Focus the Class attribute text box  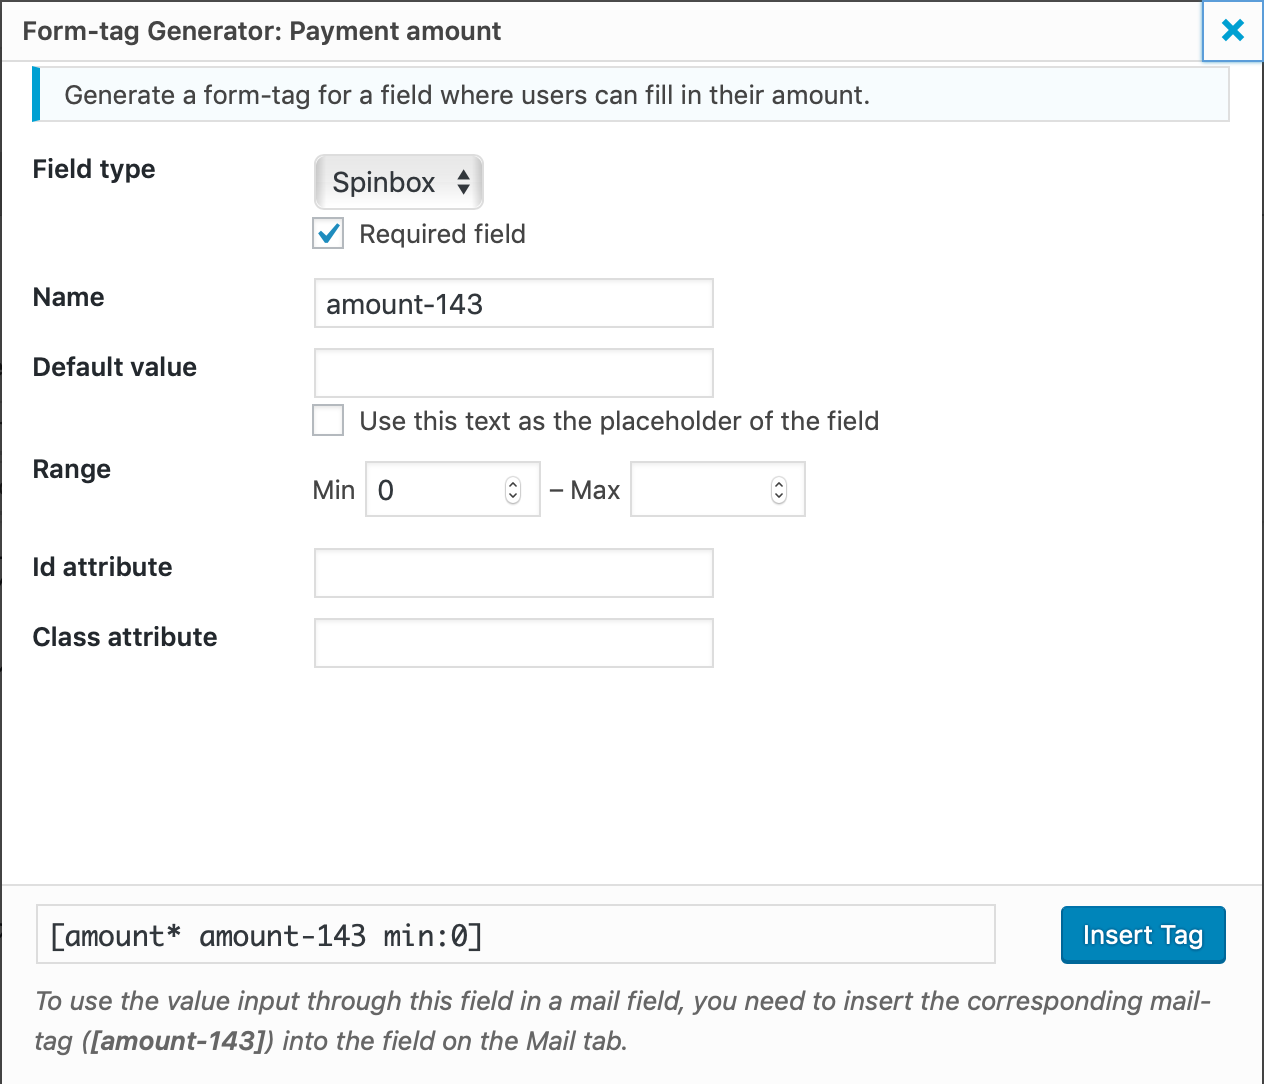513,643
